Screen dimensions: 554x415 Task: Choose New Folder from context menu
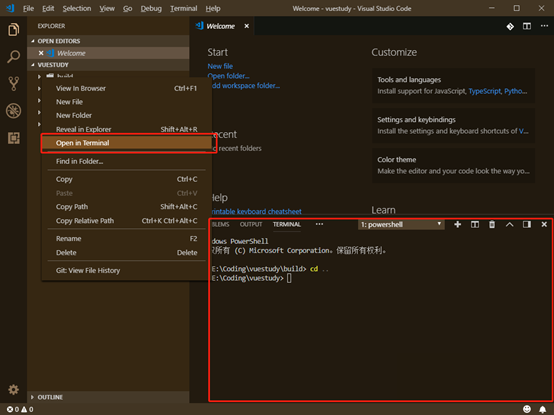(x=126, y=115)
